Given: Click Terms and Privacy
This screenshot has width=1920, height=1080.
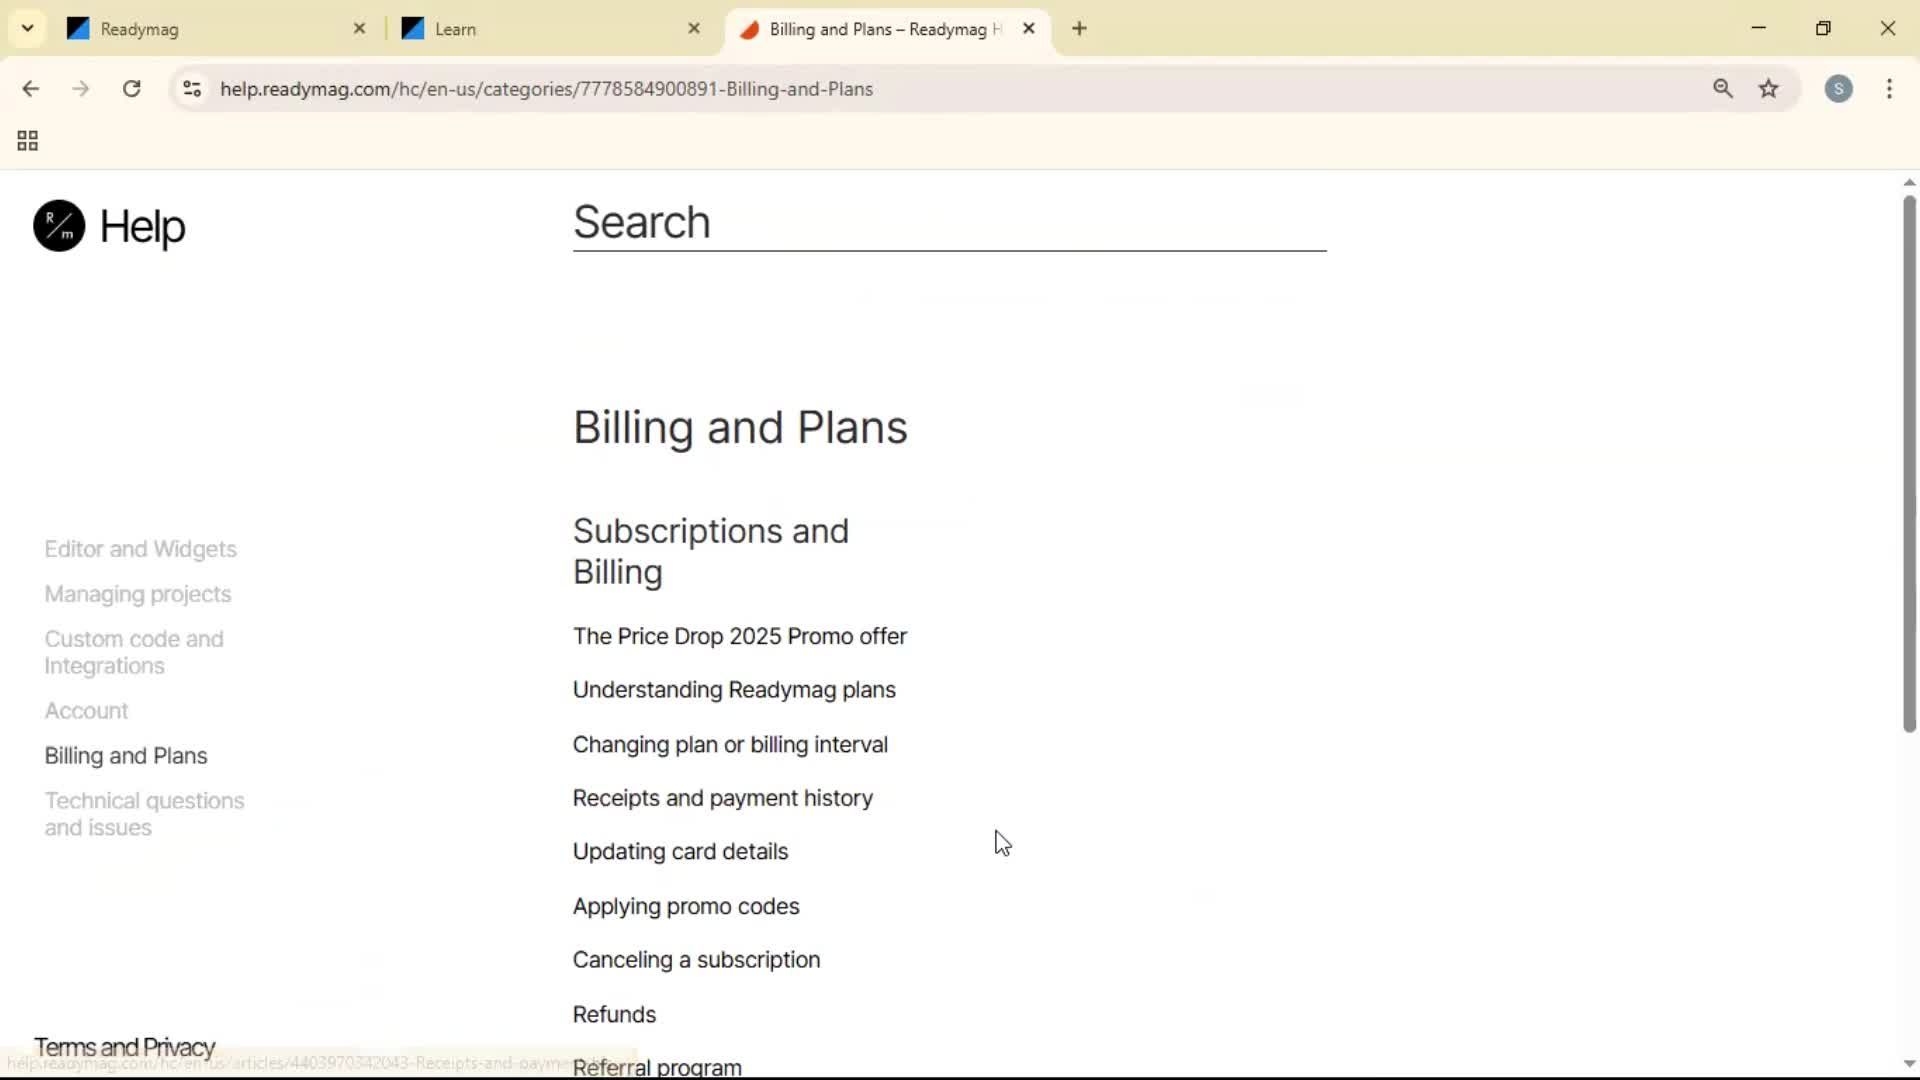Looking at the screenshot, I should pyautogui.click(x=124, y=1046).
